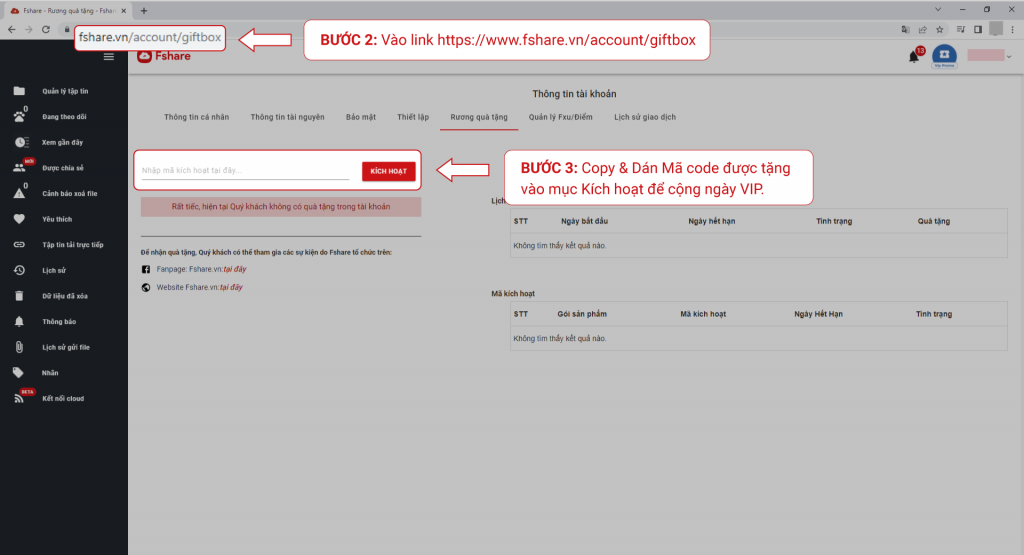Open the browser share icon

tap(923, 29)
